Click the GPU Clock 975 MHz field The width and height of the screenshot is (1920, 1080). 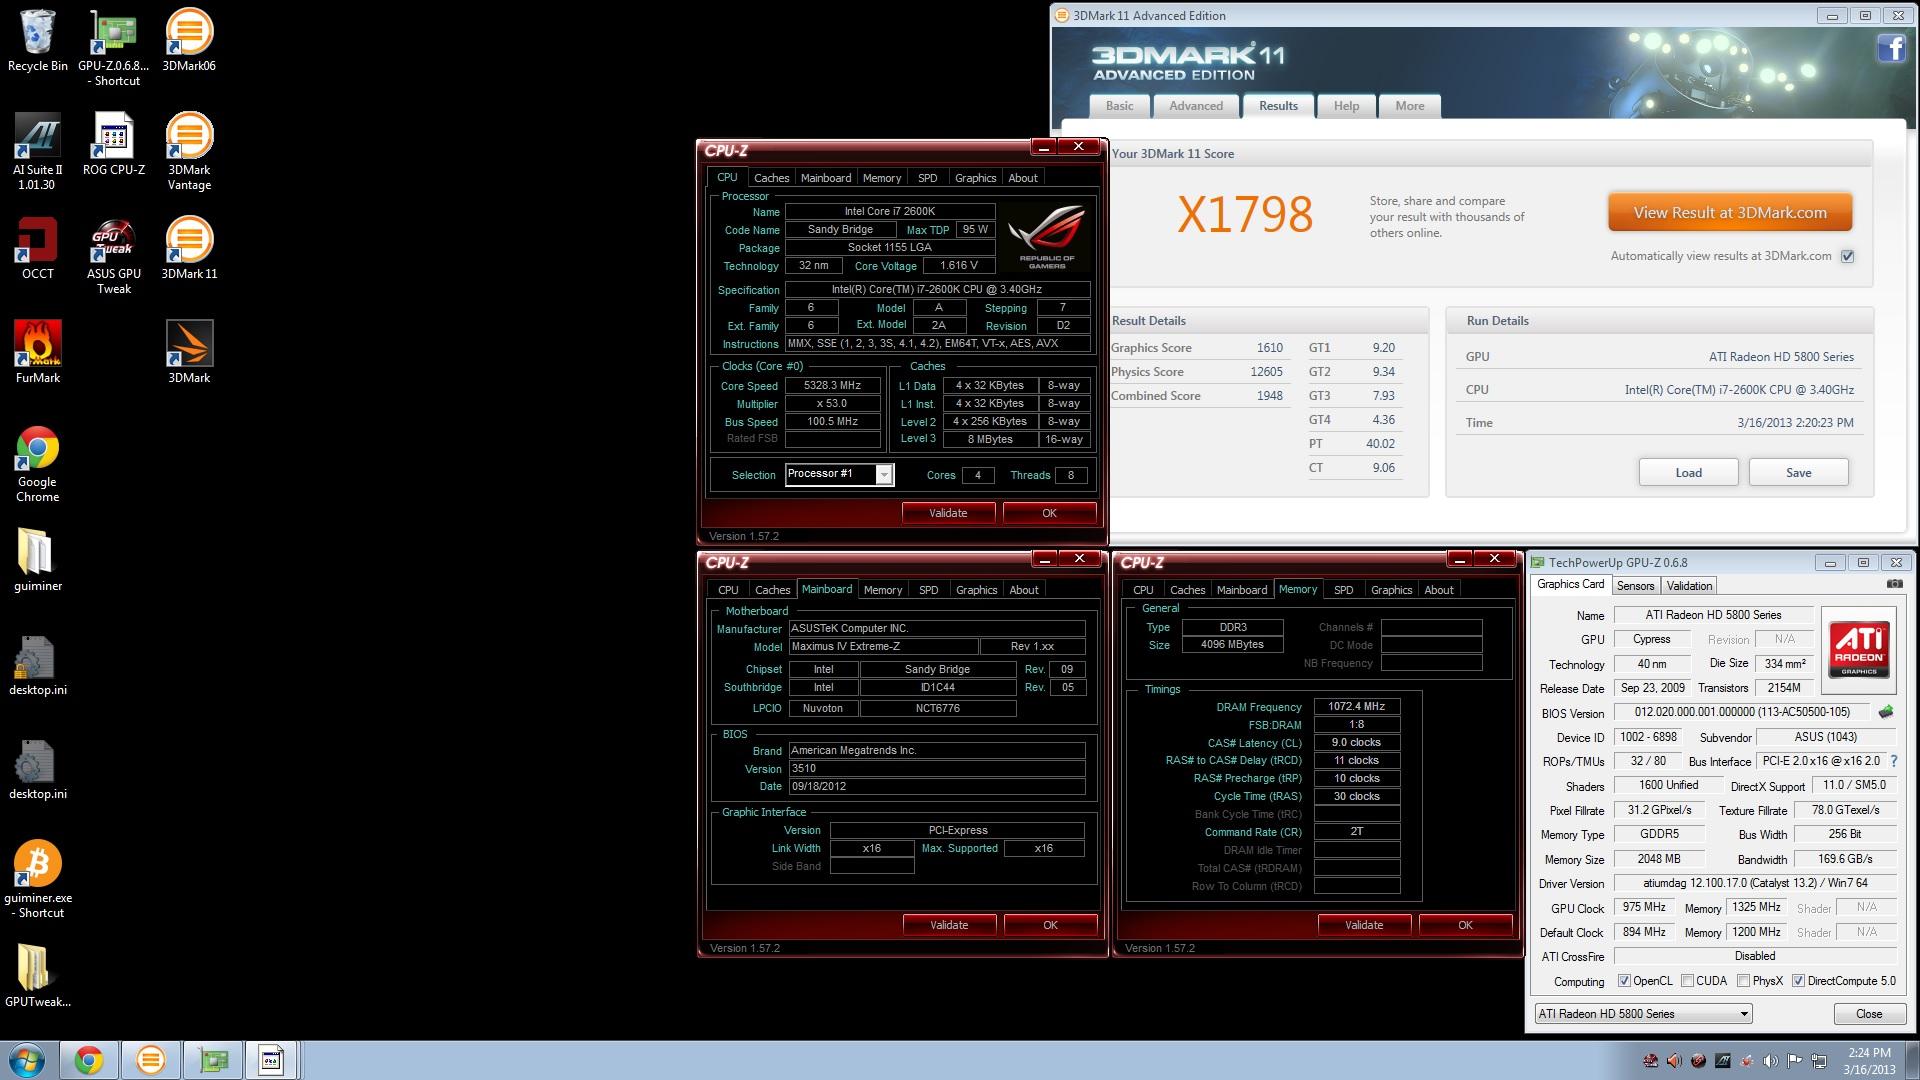pyautogui.click(x=1644, y=907)
